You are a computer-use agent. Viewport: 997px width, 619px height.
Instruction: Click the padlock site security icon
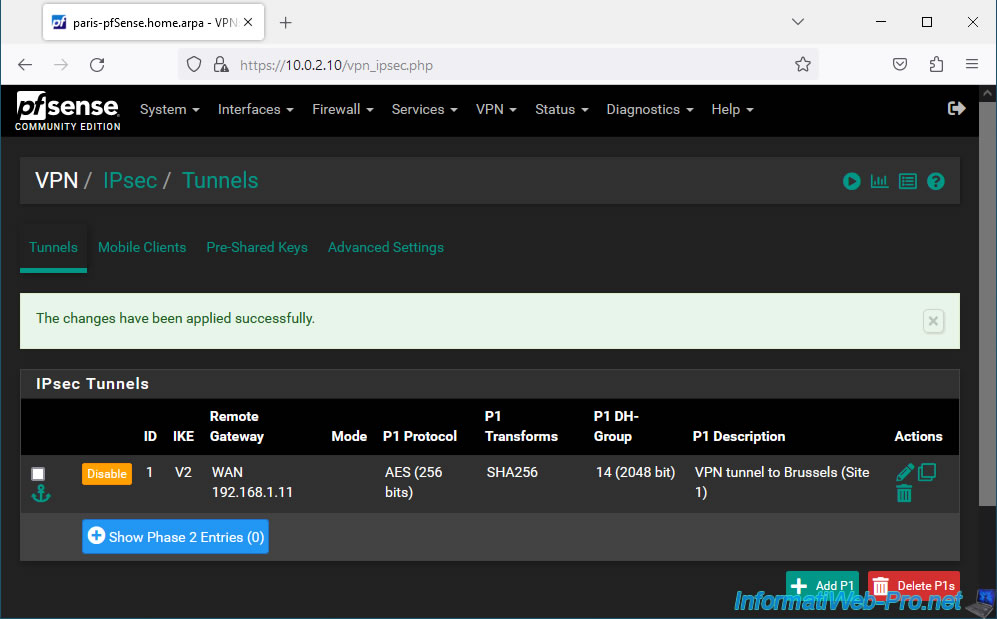tap(221, 65)
